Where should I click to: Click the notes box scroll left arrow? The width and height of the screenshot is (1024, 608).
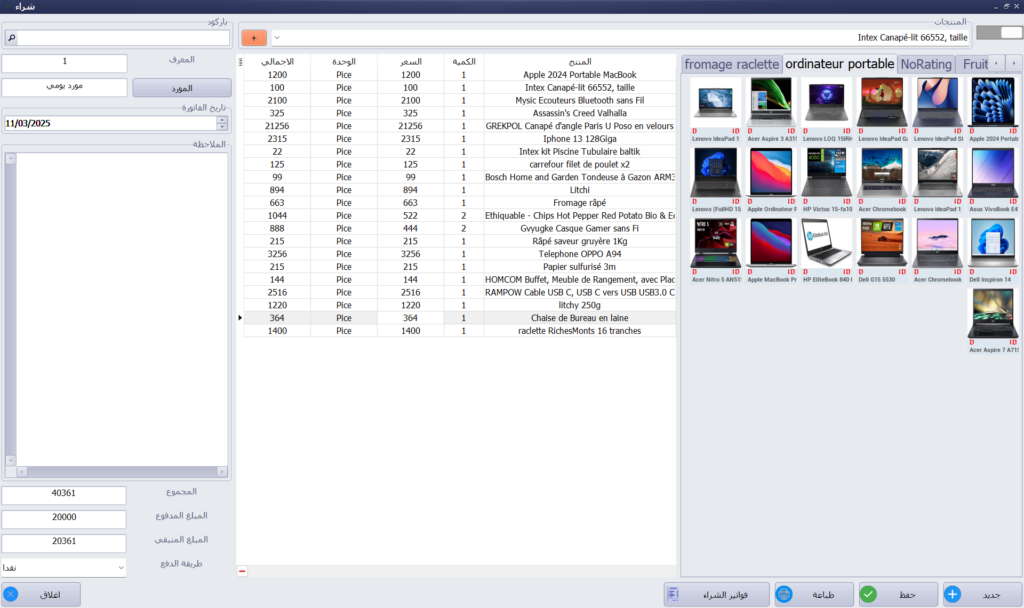click(x=22, y=471)
